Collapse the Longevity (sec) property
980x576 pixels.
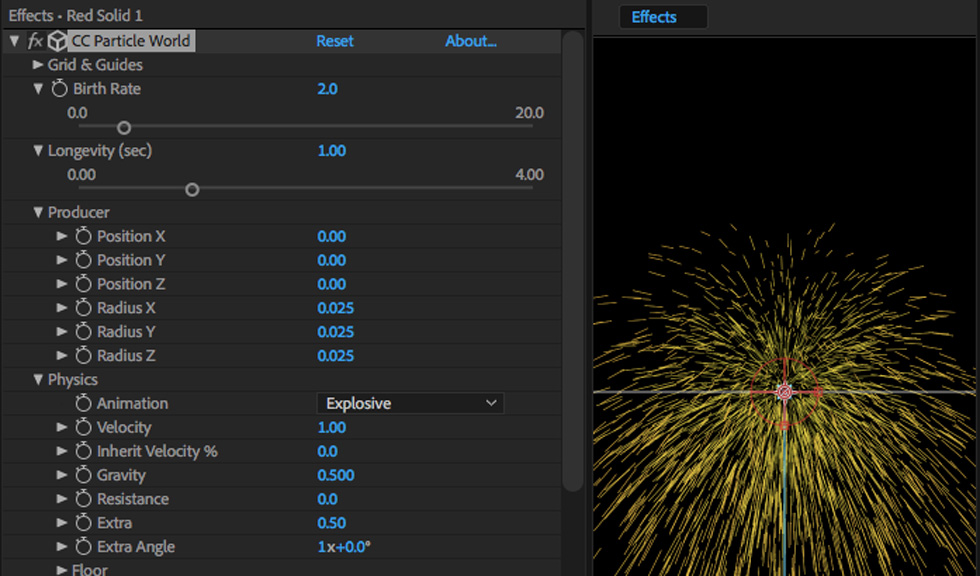pos(38,151)
